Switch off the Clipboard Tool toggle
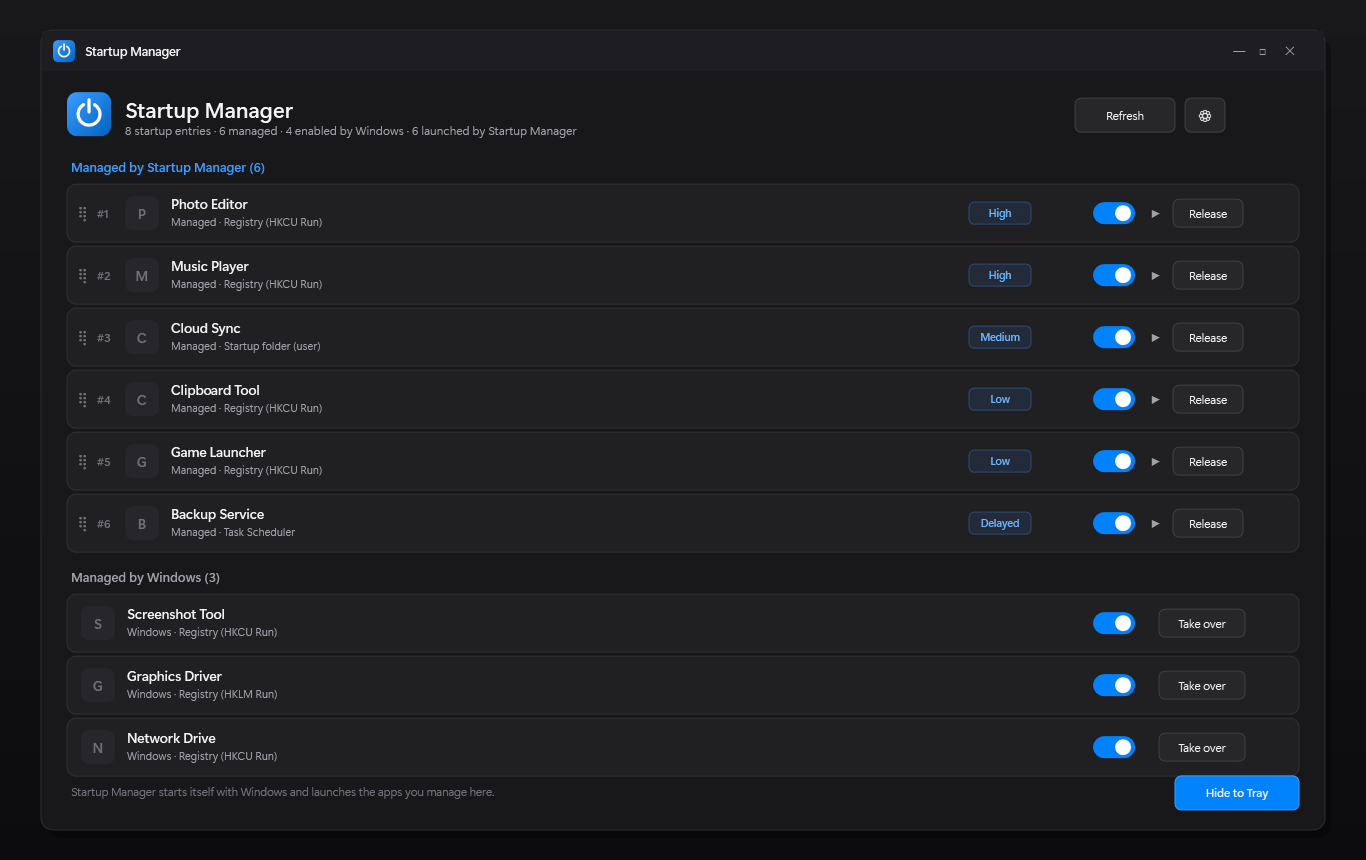Screen dimensions: 1366x860 click(1114, 400)
